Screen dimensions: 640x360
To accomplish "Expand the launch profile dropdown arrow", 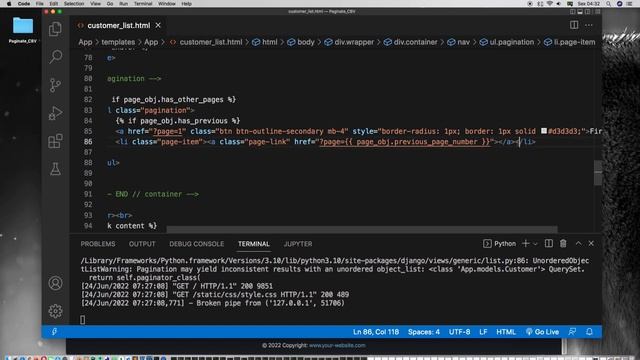I will click(535, 244).
